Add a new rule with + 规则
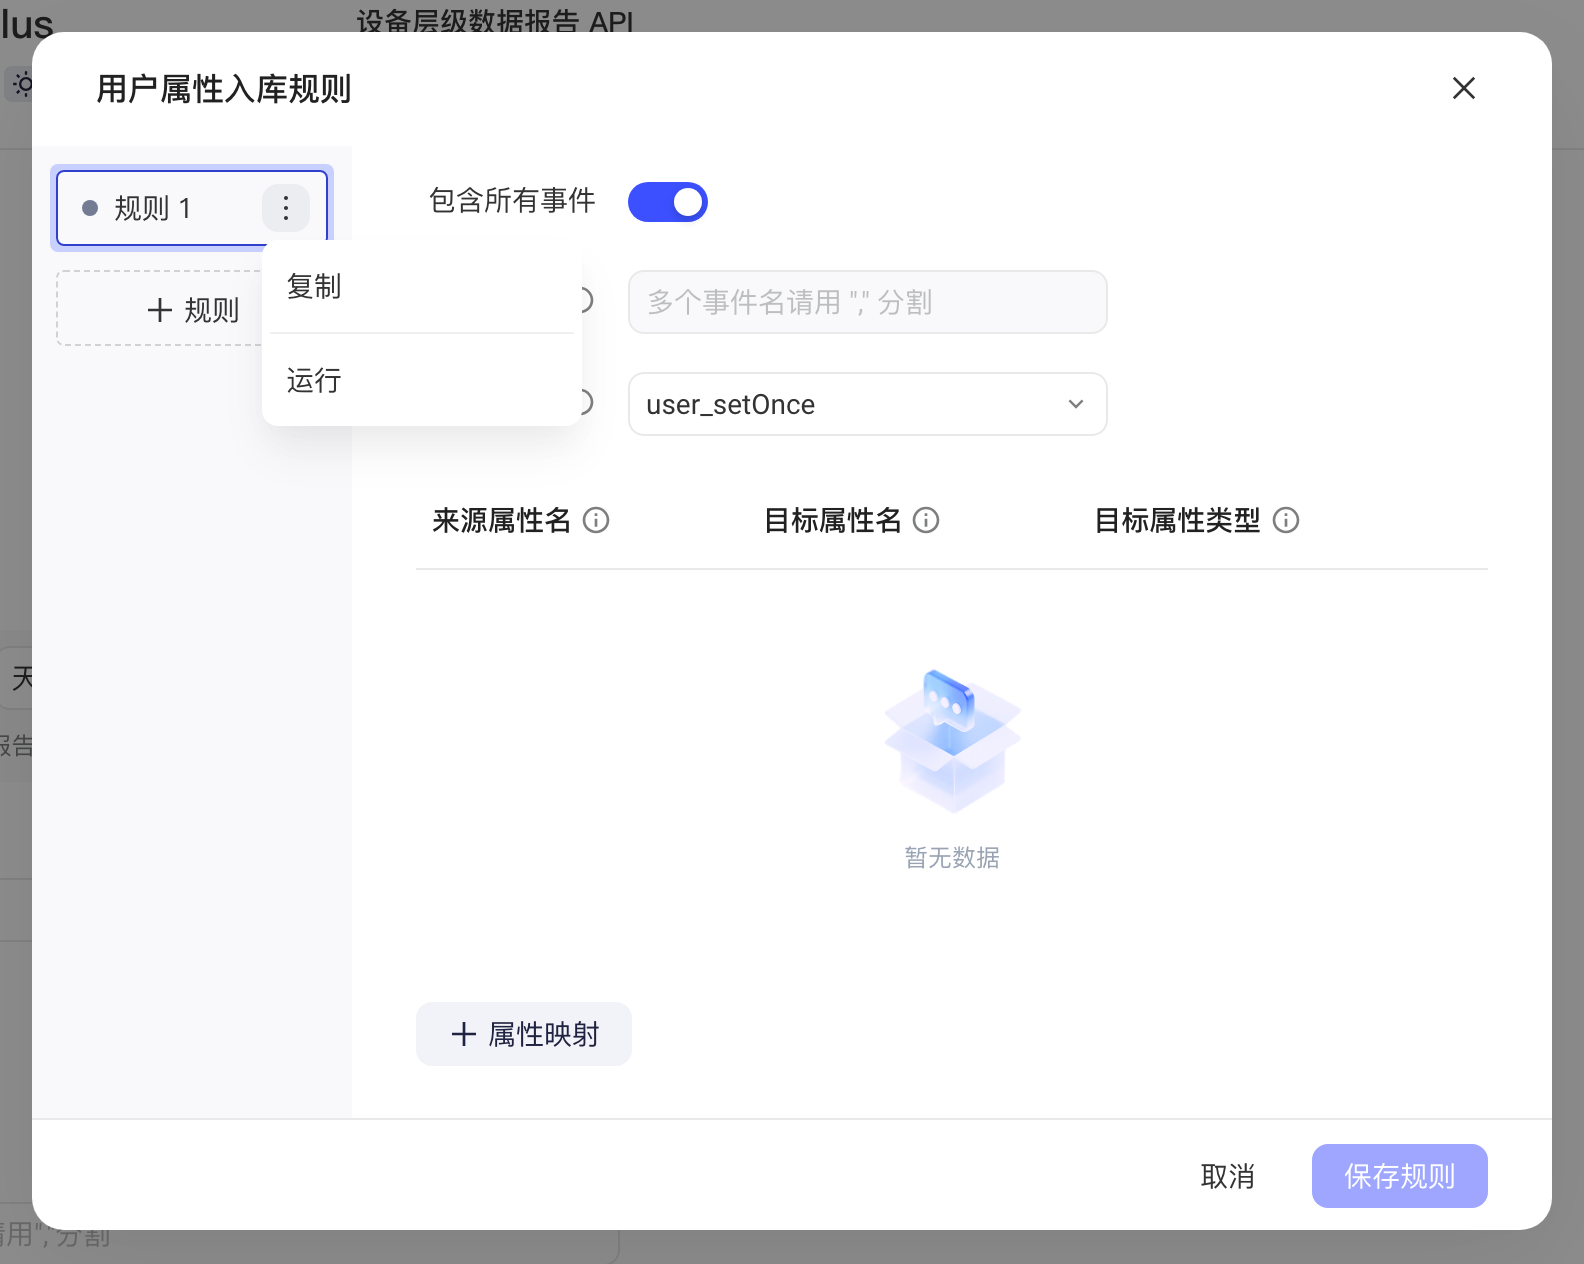Screen dimensions: 1584x1264 (192, 310)
